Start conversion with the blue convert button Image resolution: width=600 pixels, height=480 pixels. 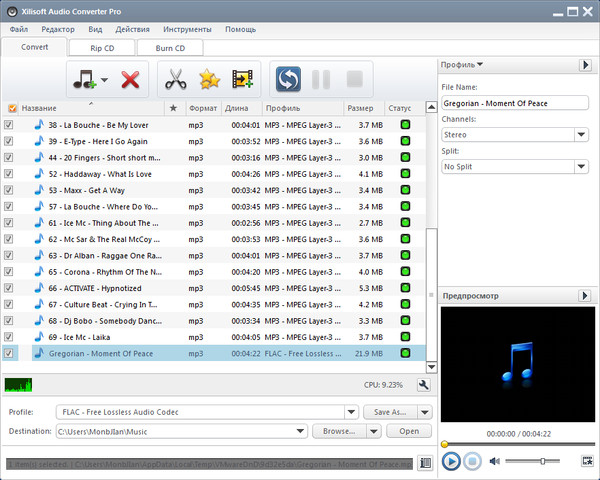pos(289,79)
